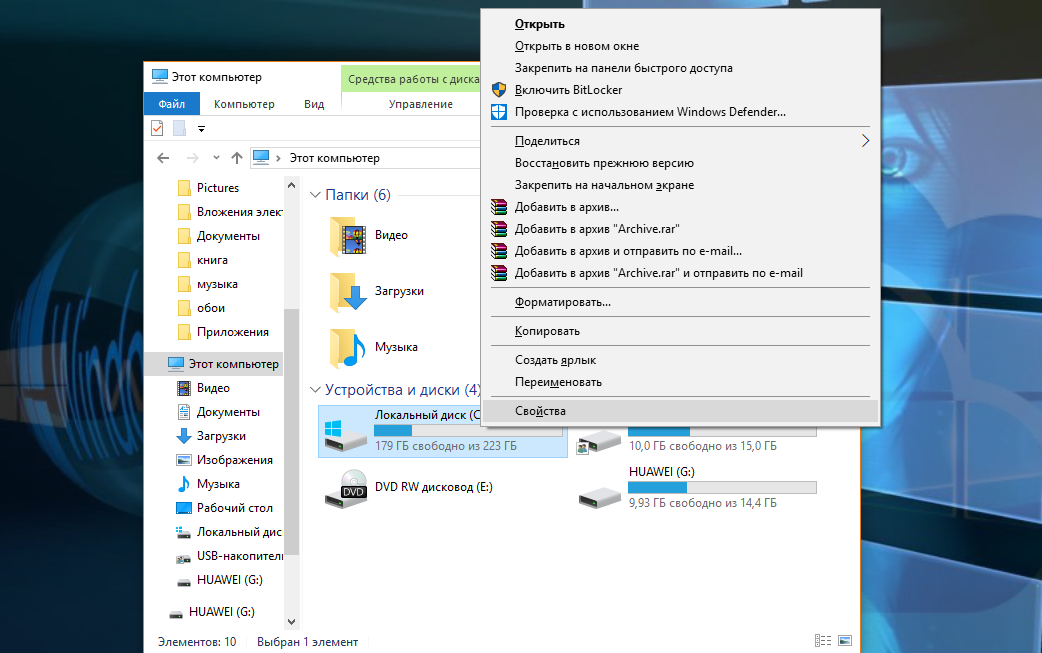This screenshot has width=1042, height=653.
Task: Collapse the Устройства и диски (4) group
Action: click(315, 390)
